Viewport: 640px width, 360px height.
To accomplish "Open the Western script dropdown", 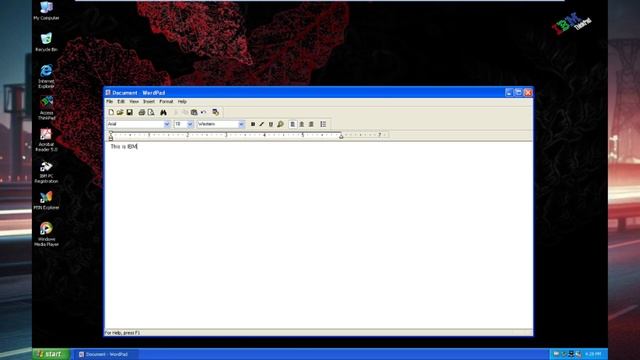I will coord(241,124).
